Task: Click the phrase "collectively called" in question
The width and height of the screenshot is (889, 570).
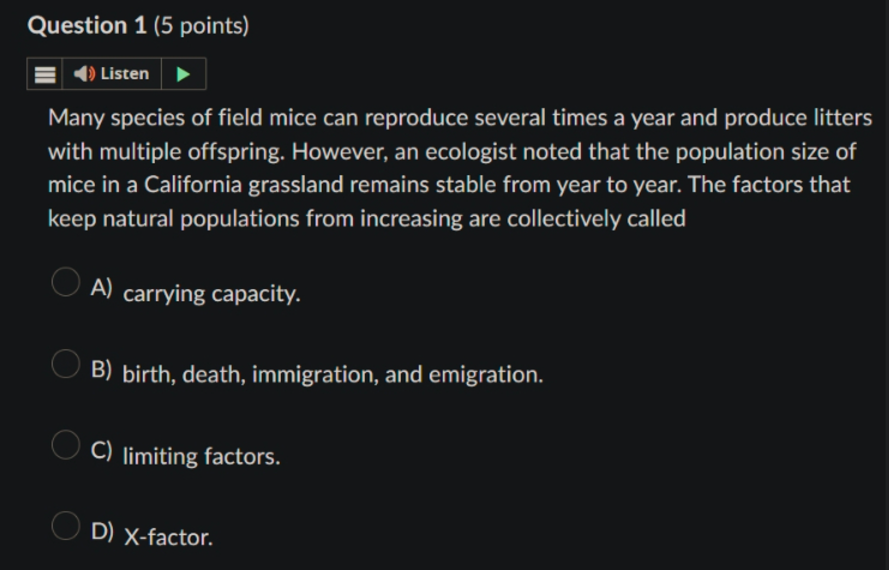Action: point(596,218)
